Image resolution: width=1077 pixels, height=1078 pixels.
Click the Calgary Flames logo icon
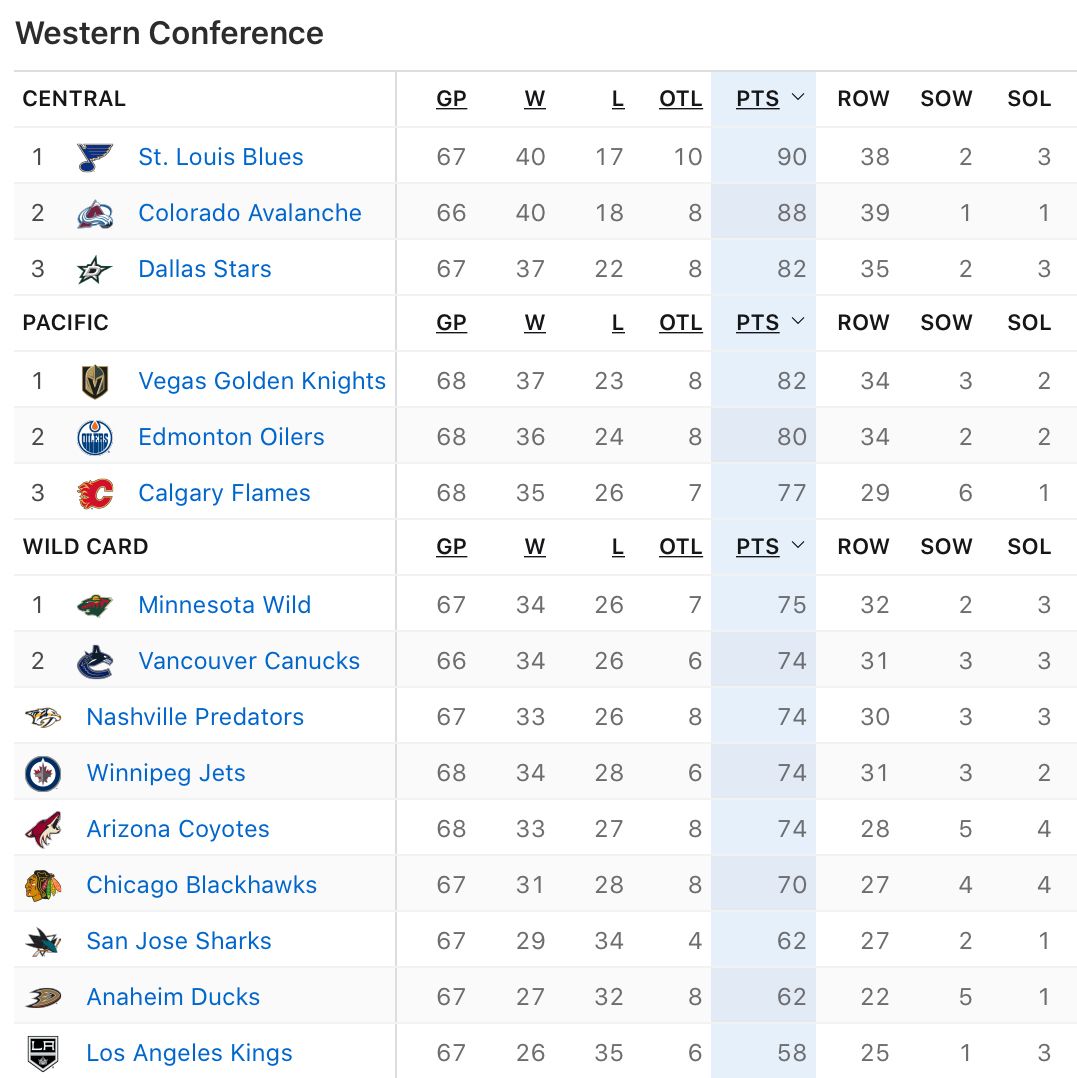tap(95, 493)
